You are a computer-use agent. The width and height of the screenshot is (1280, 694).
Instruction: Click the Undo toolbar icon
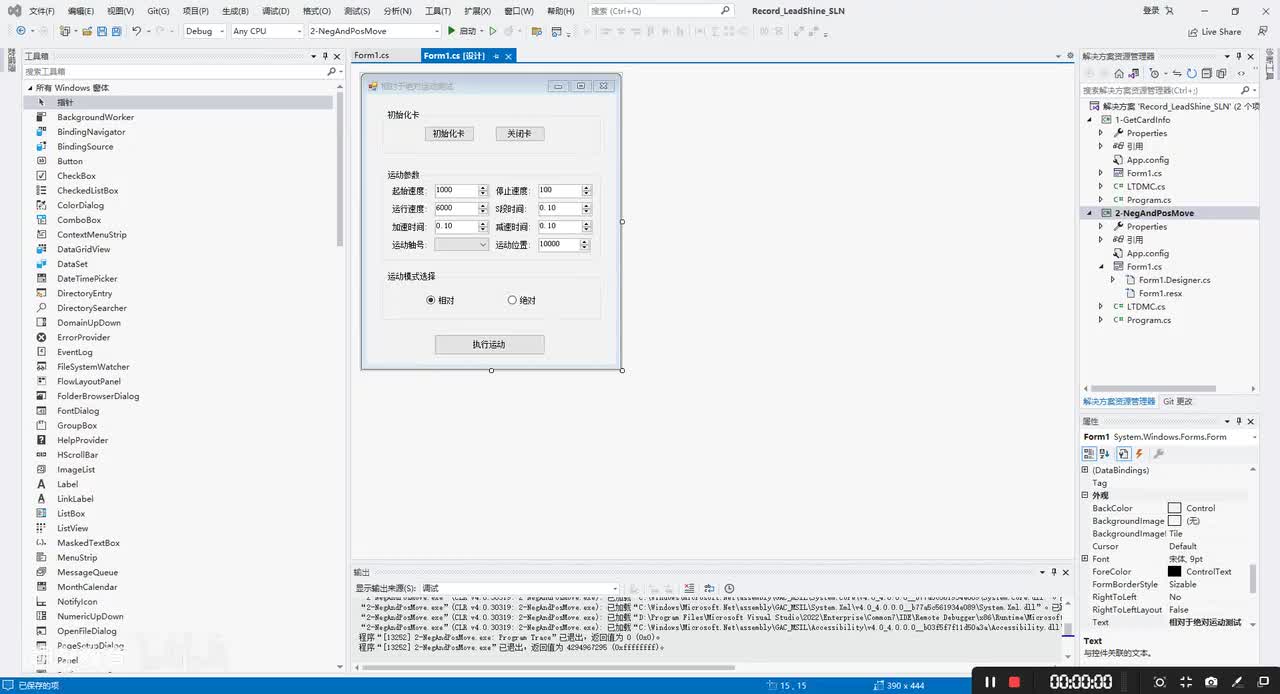pos(137,31)
